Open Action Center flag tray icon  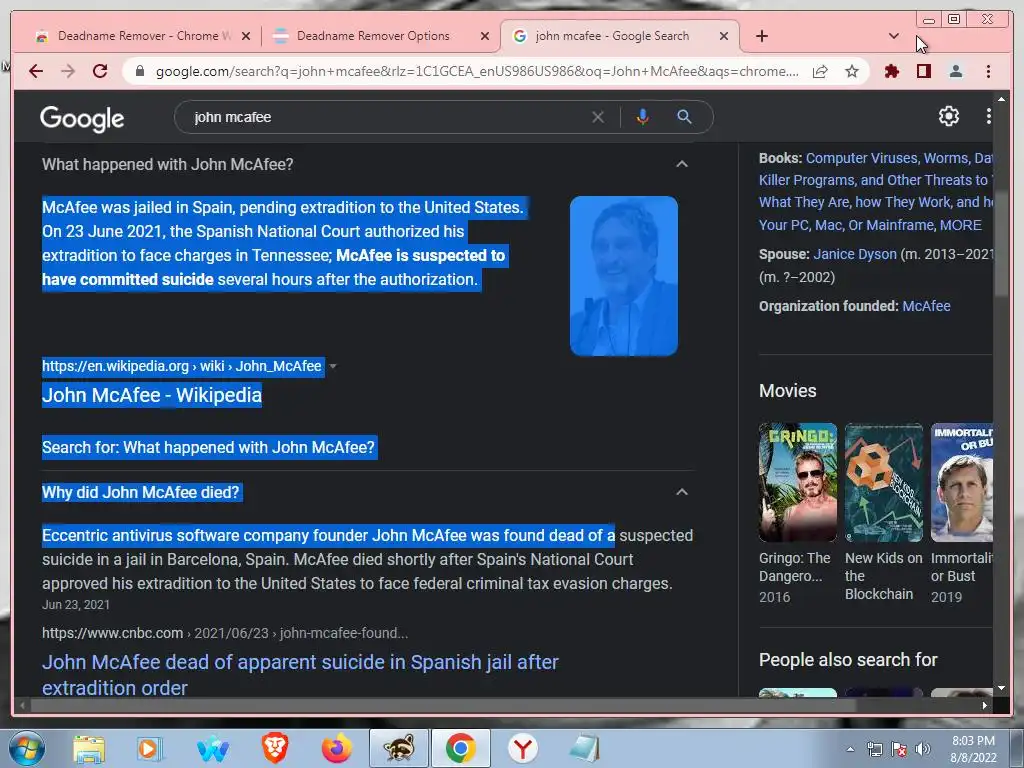click(899, 749)
